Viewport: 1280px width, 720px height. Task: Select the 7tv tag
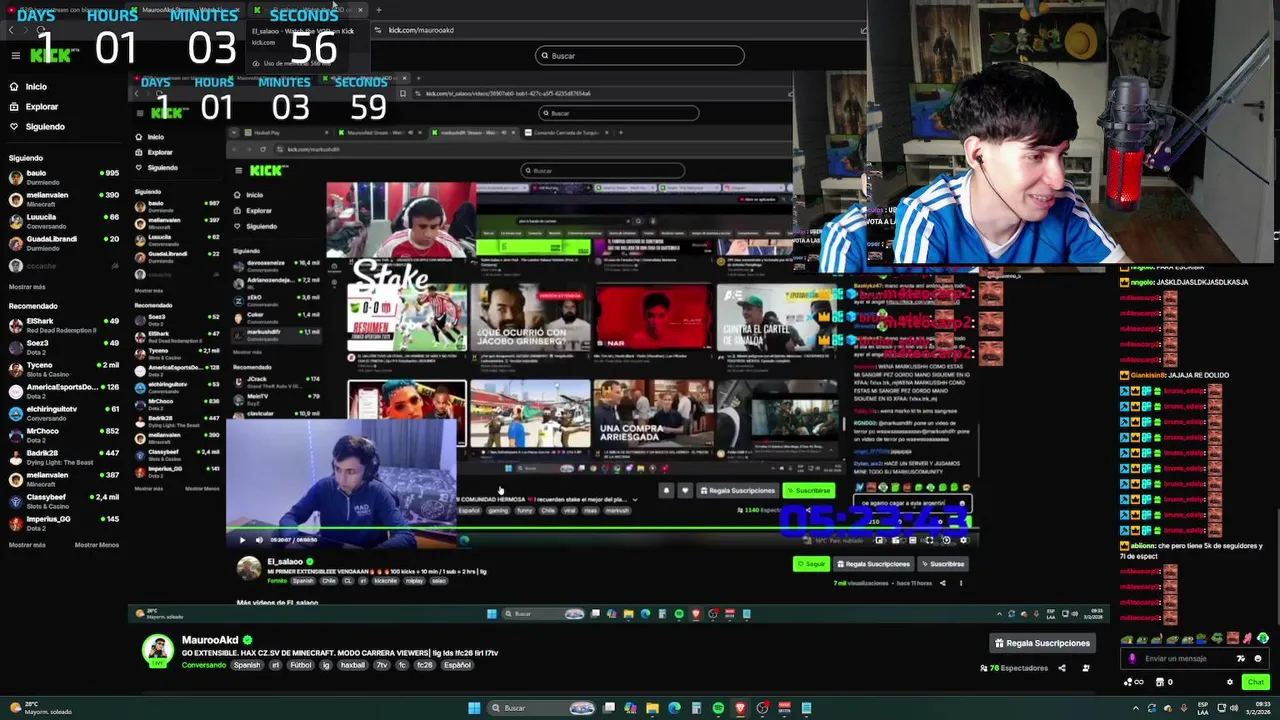(x=381, y=665)
